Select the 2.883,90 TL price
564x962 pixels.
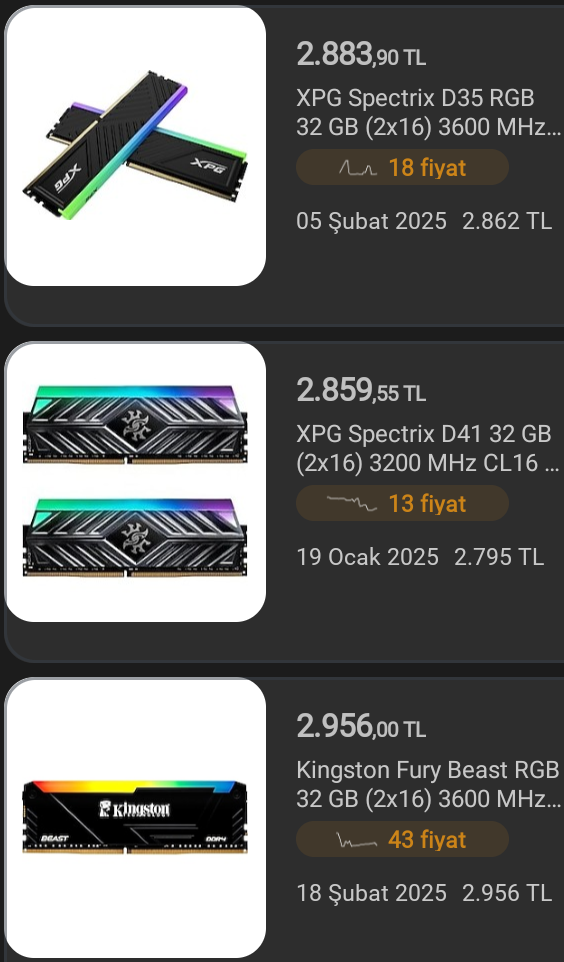click(361, 55)
